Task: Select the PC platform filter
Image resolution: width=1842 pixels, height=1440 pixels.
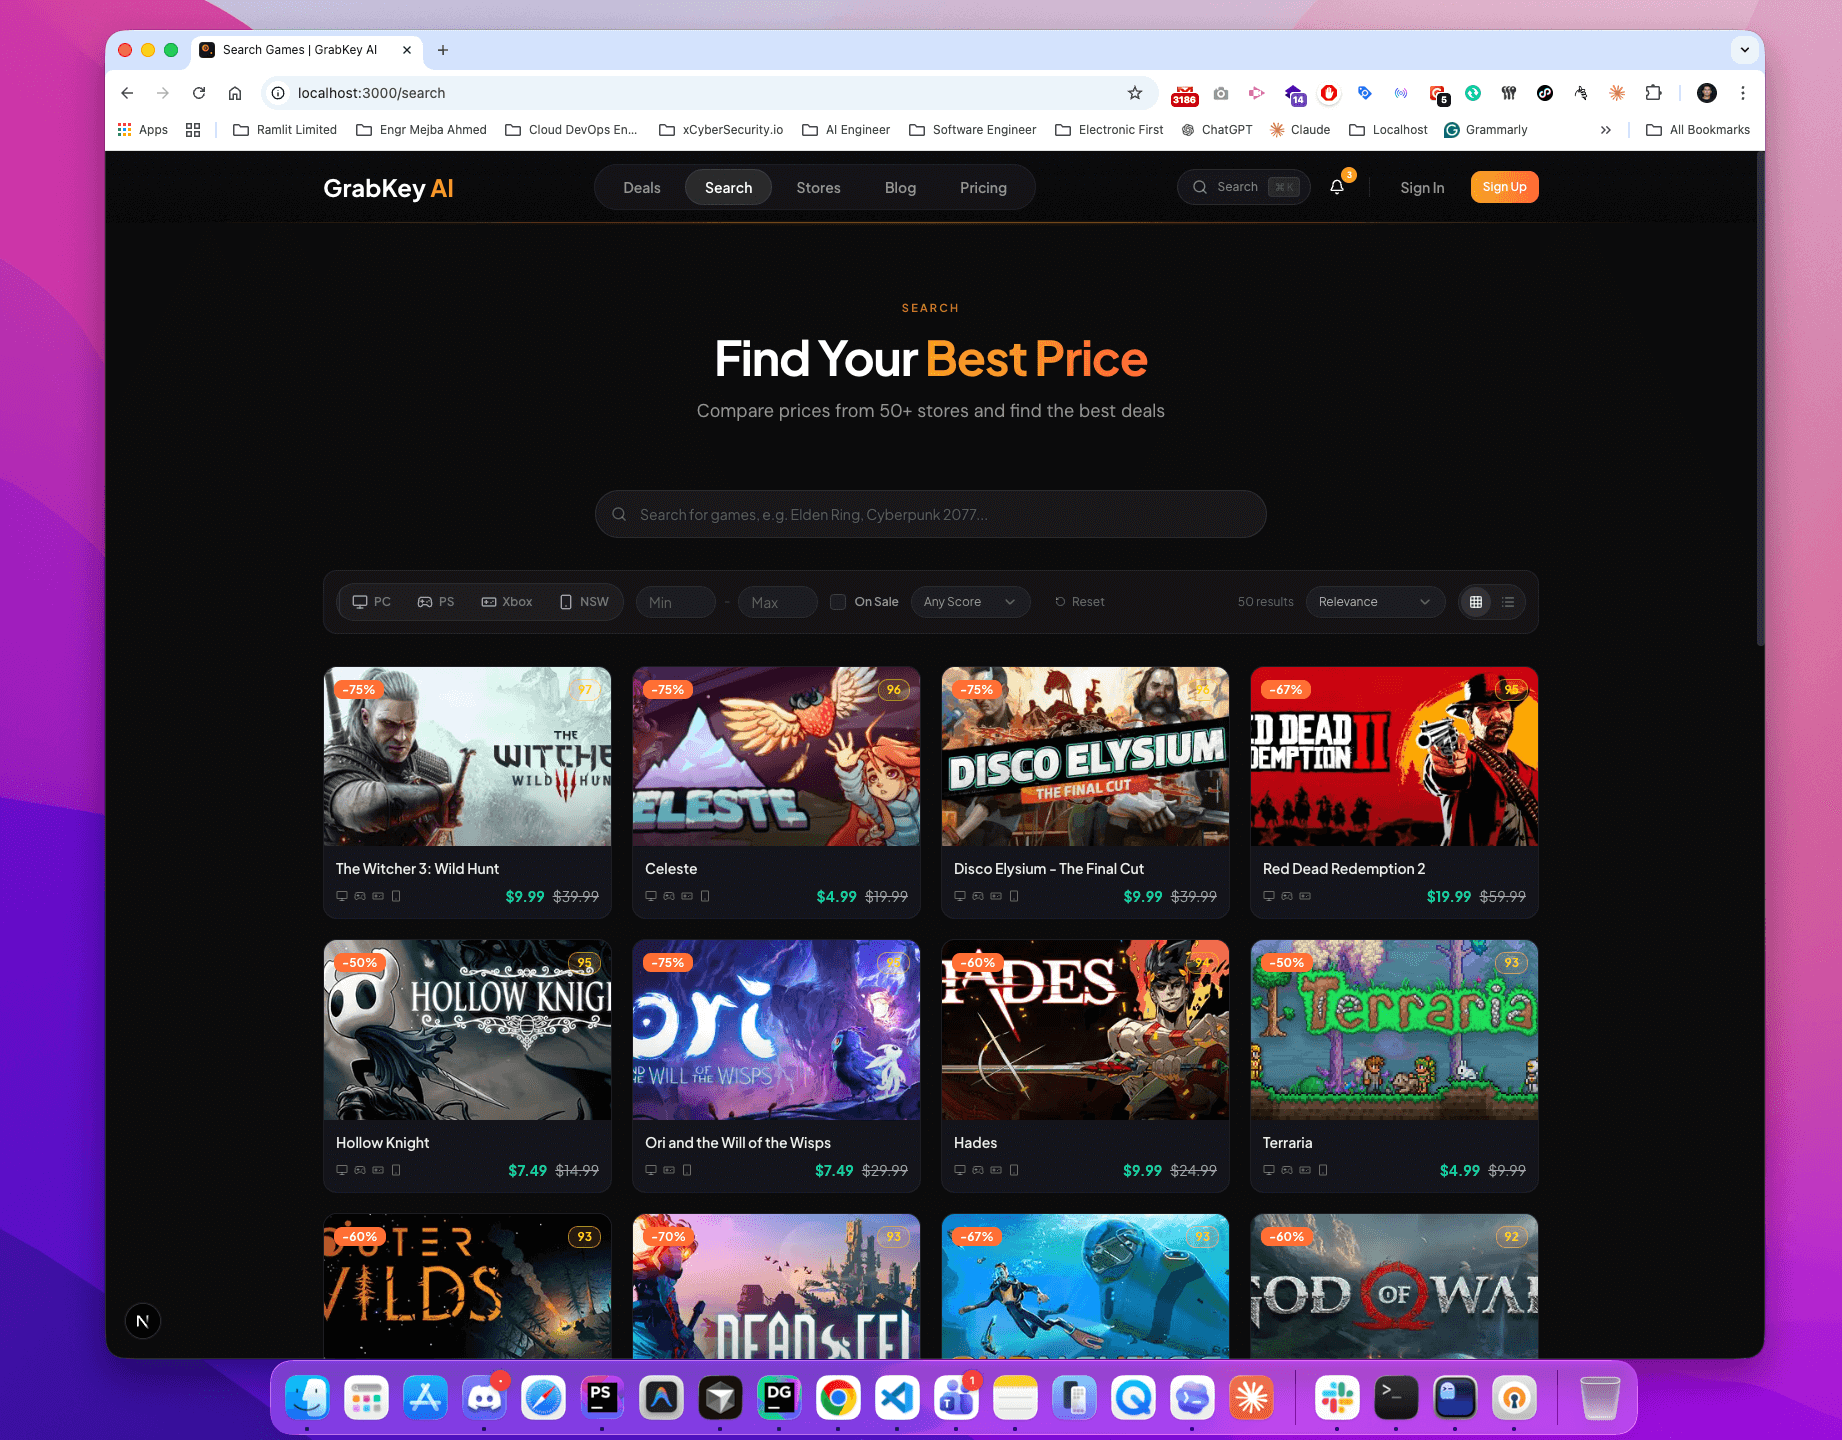Action: [x=371, y=601]
